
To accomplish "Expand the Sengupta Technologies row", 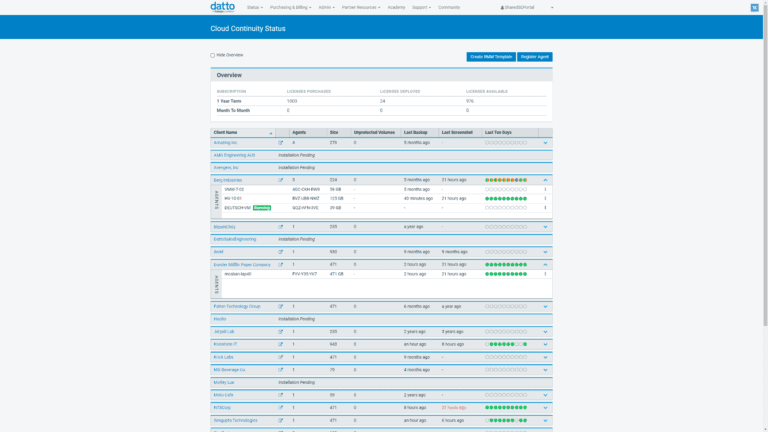I will (x=545, y=421).
